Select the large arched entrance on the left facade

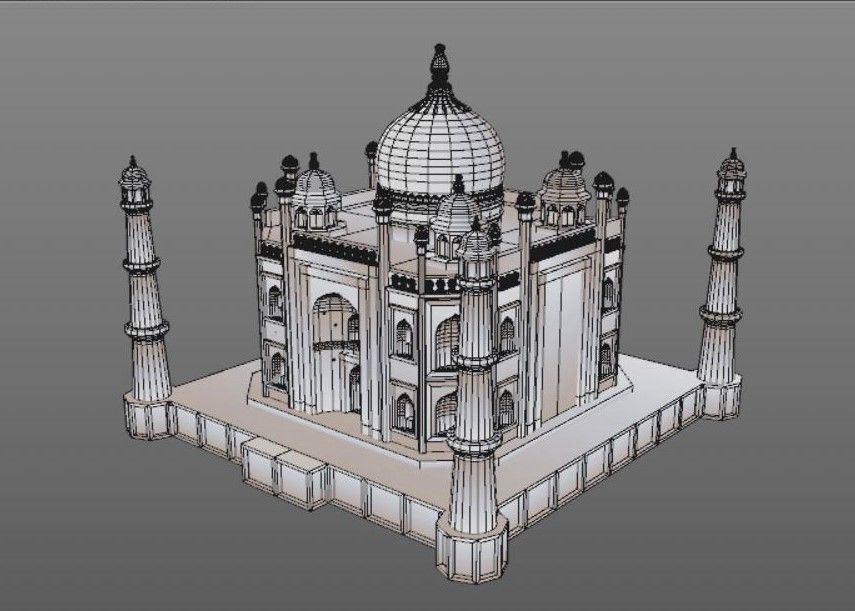tap(336, 352)
